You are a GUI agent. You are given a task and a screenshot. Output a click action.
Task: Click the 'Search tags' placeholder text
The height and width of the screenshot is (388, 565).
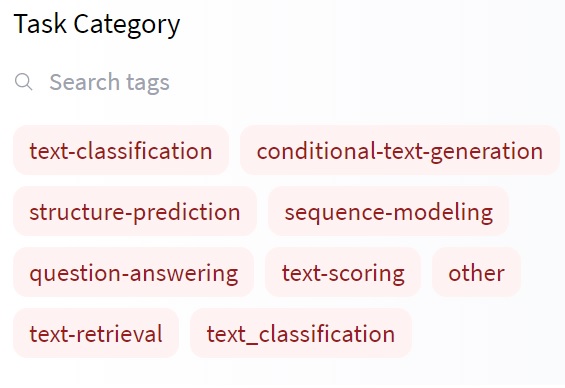click(110, 82)
